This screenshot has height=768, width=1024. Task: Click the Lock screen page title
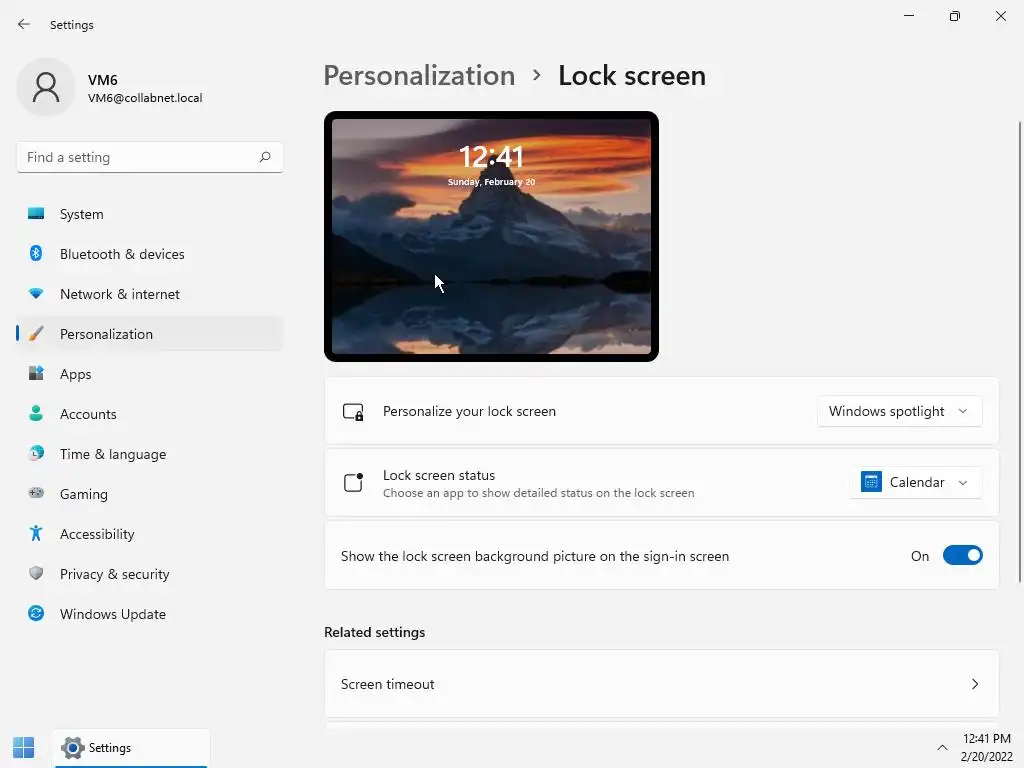click(632, 76)
